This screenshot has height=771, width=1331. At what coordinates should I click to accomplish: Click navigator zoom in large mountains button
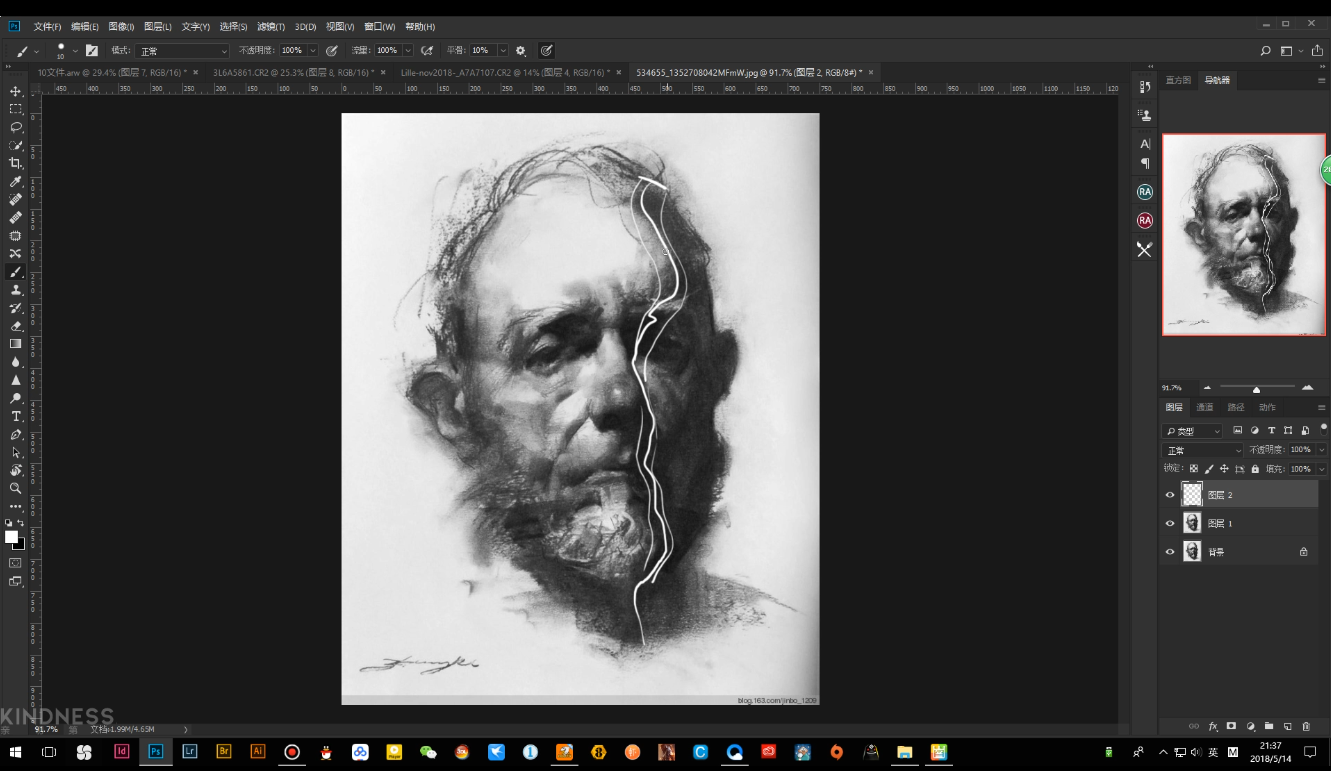tap(1307, 387)
